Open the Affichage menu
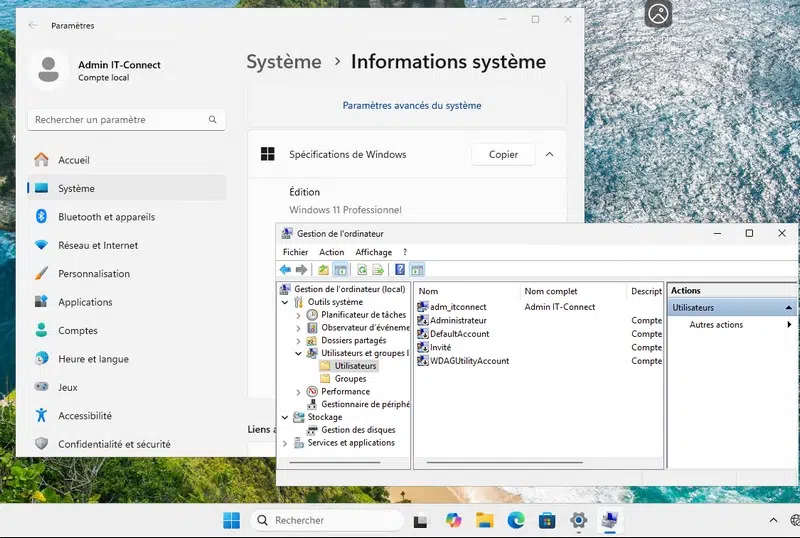 pyautogui.click(x=373, y=252)
